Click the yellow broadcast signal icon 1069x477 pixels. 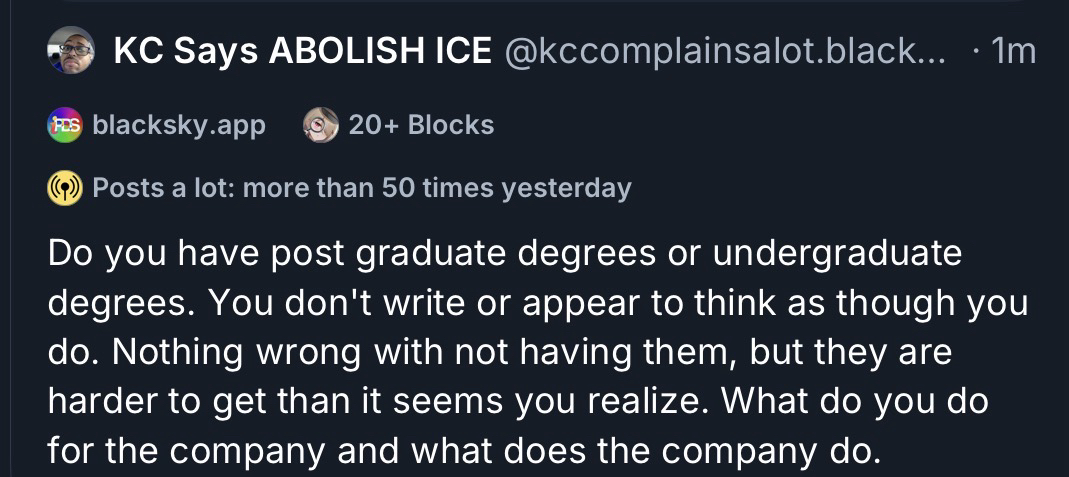tap(64, 188)
